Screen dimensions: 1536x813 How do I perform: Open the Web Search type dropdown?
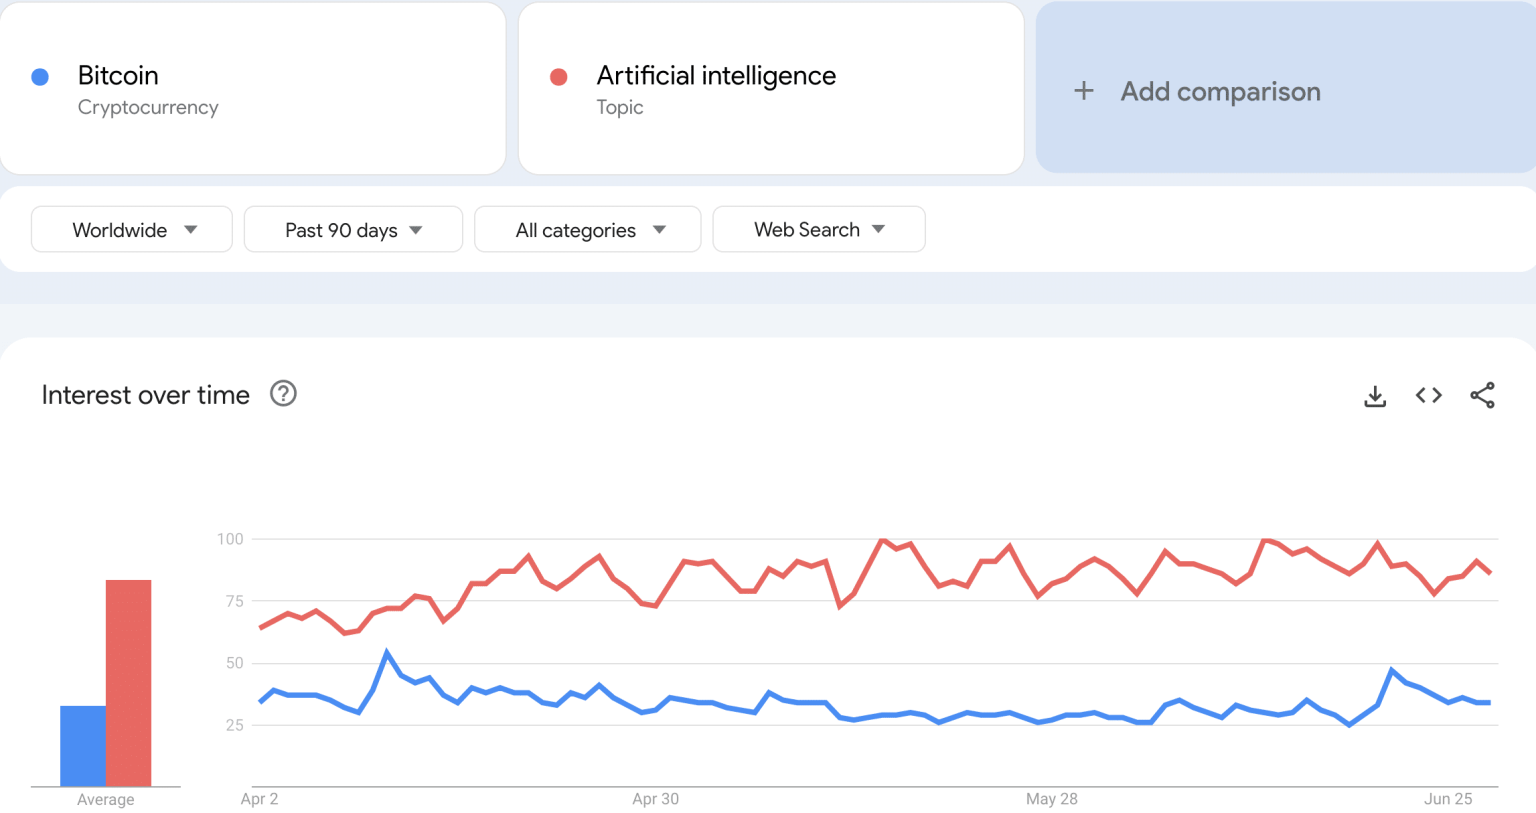(818, 229)
